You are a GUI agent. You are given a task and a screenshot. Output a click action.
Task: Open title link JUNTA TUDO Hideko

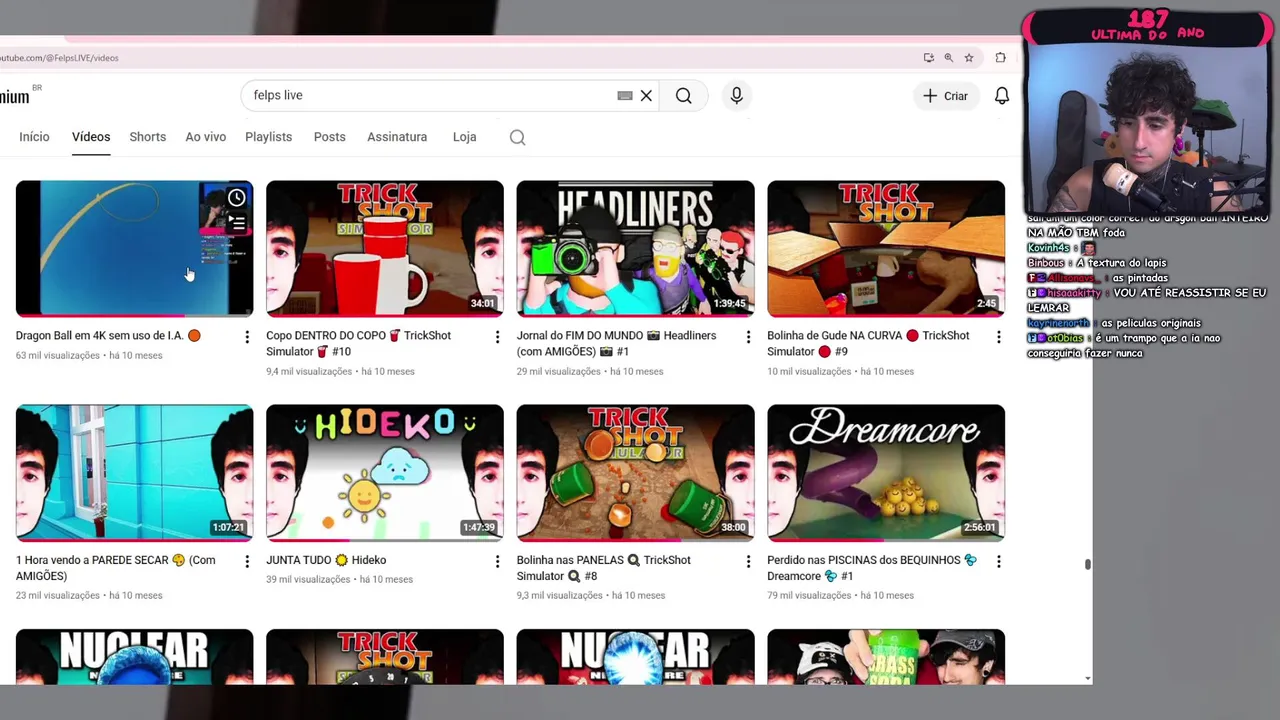coord(326,560)
